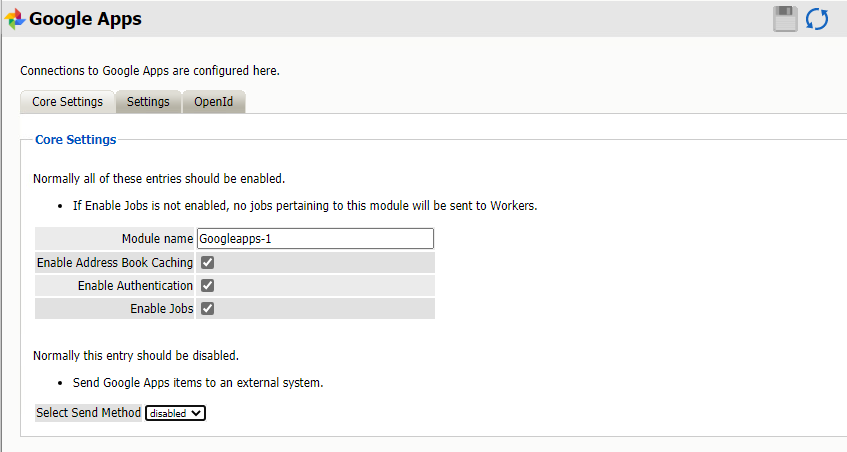This screenshot has width=847, height=452.
Task: Reload the page using the refresh arrows icon
Action: point(817,19)
